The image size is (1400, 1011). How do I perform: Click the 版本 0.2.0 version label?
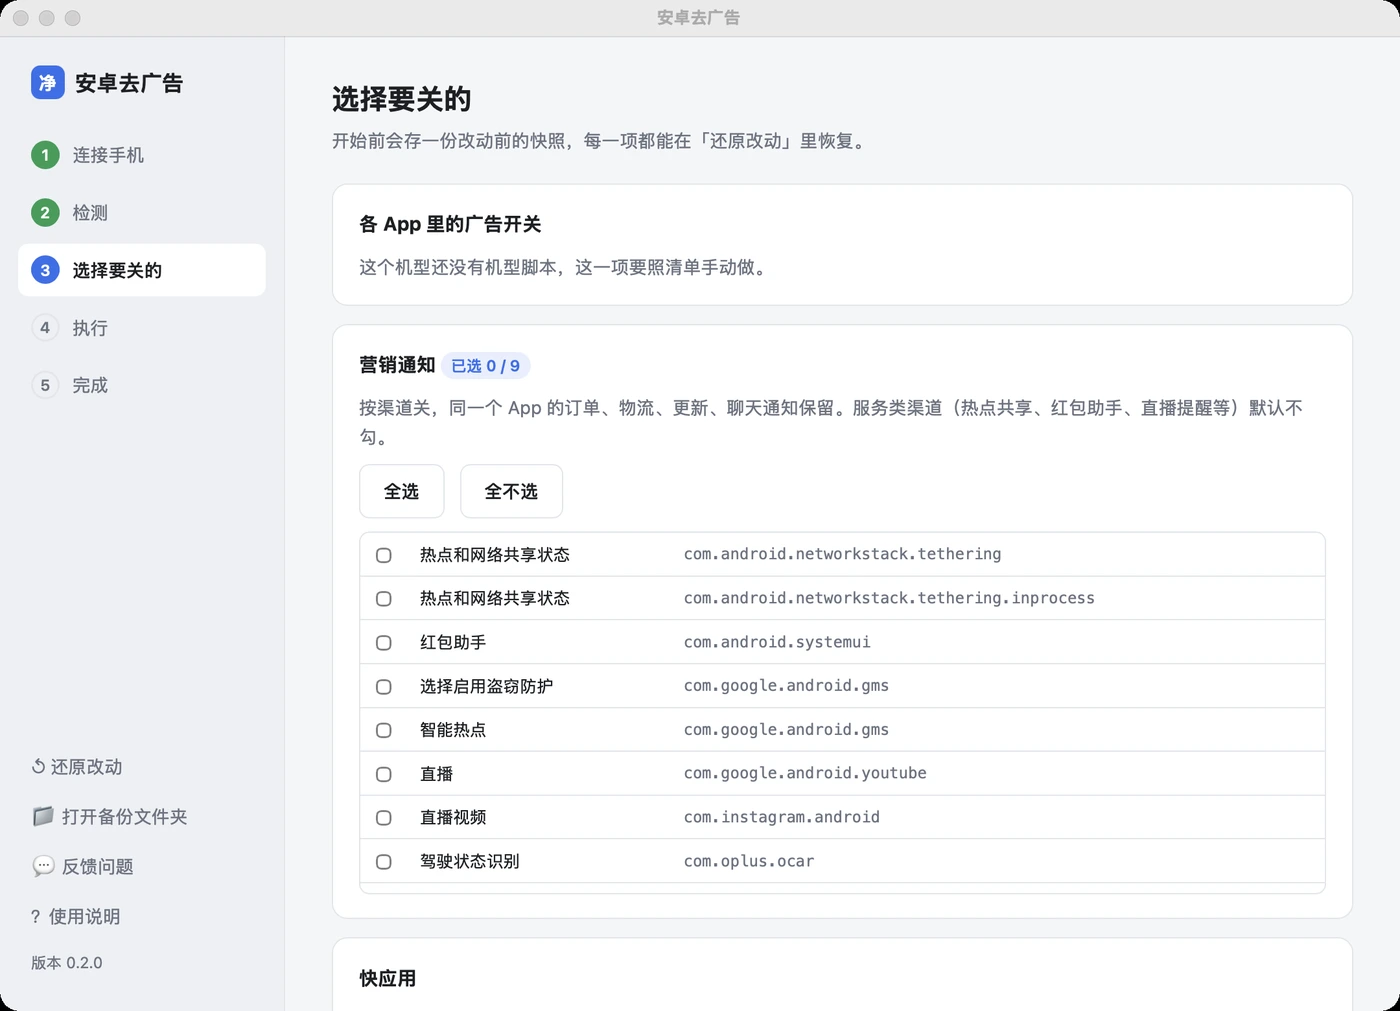(x=67, y=963)
